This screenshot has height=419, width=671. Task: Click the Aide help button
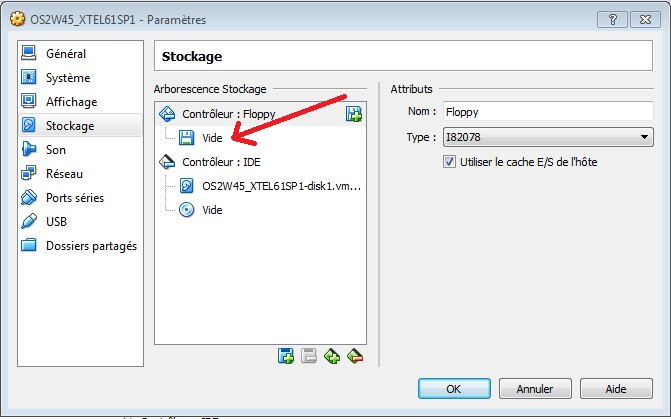616,388
